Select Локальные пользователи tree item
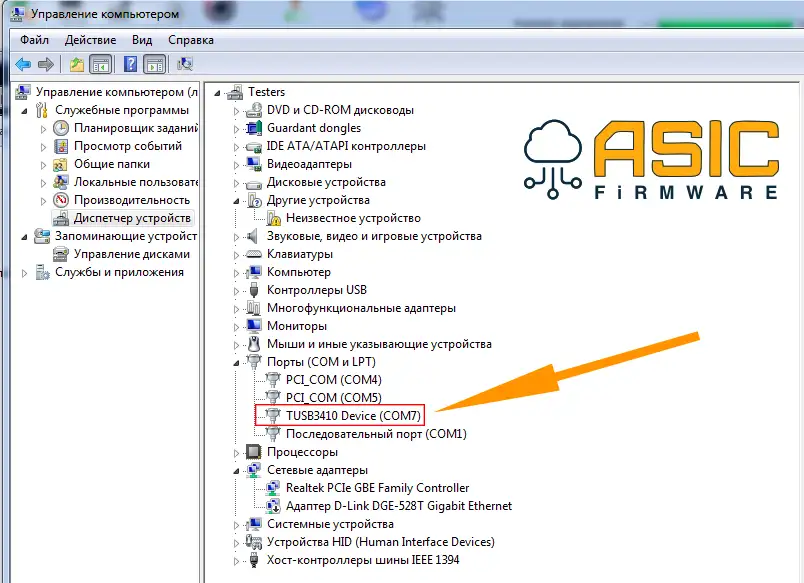 point(136,182)
